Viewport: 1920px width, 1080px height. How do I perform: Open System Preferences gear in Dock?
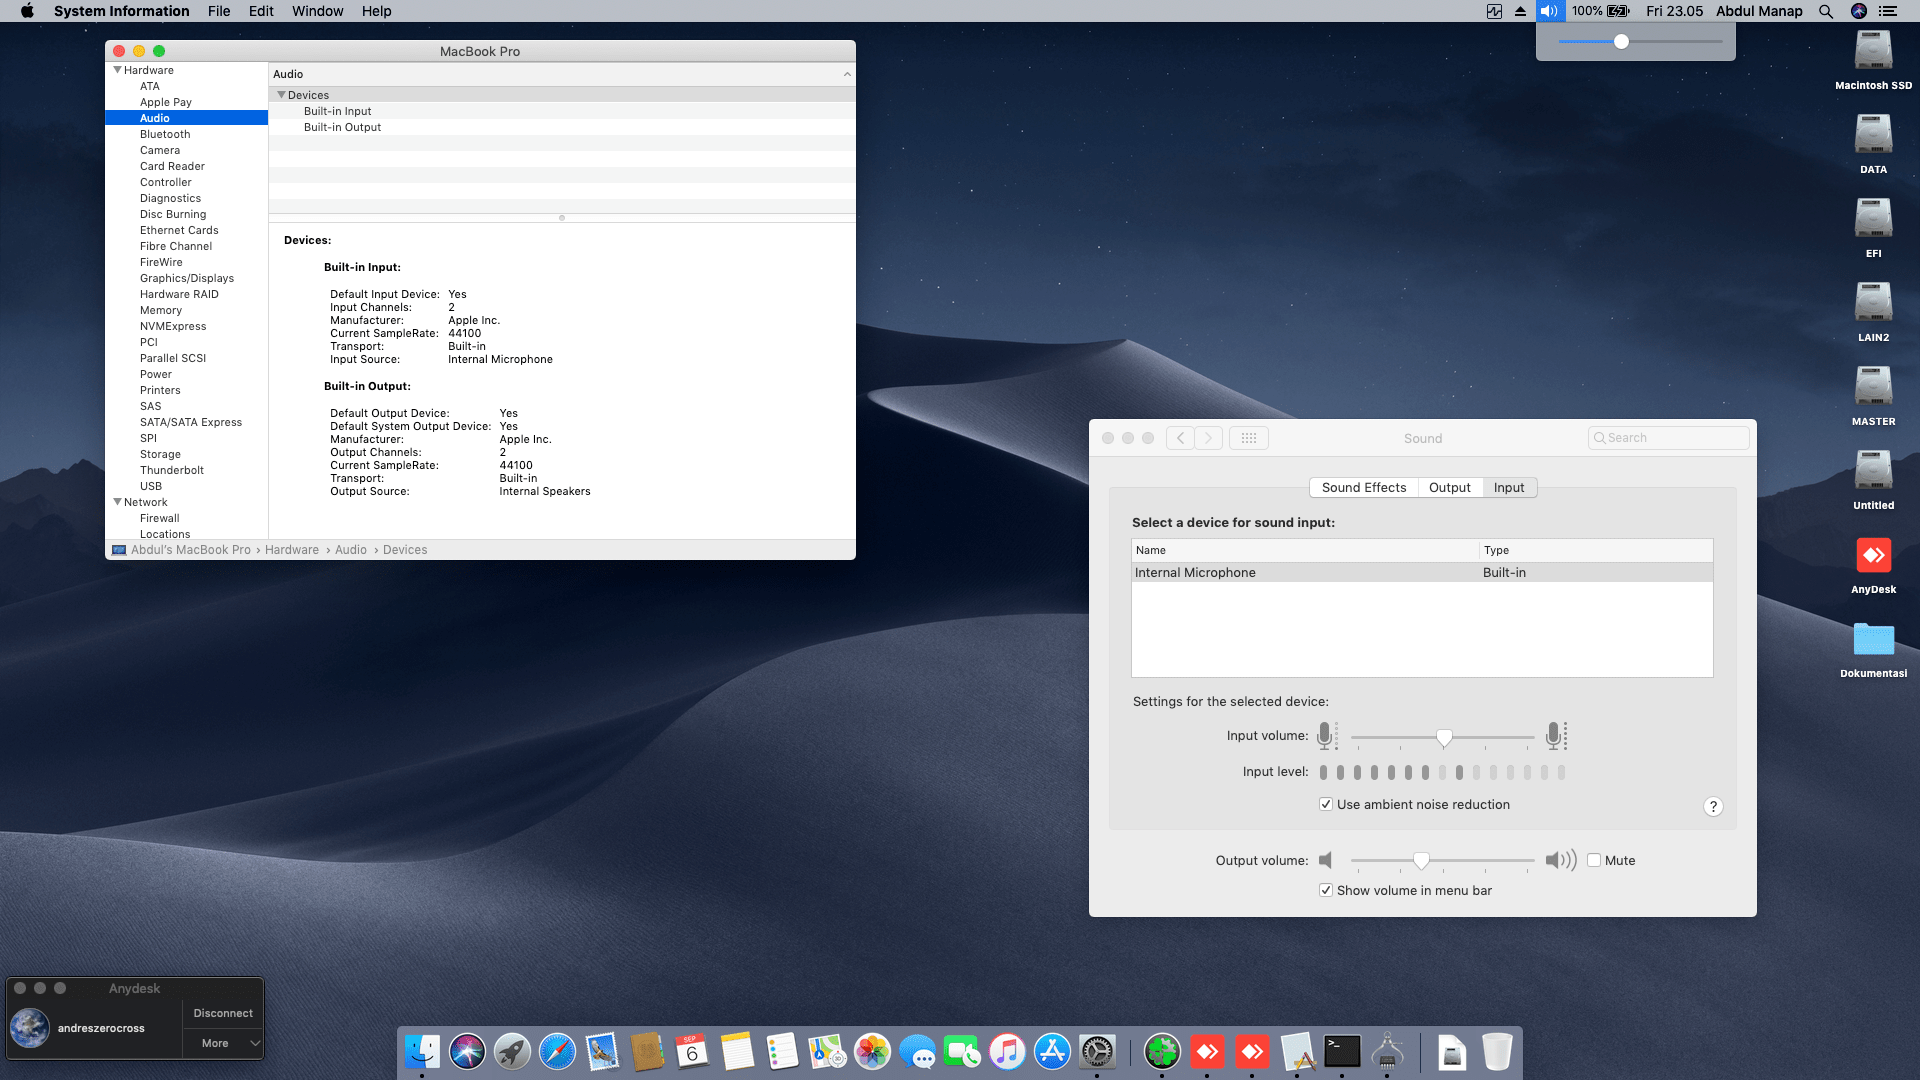tap(1097, 1052)
